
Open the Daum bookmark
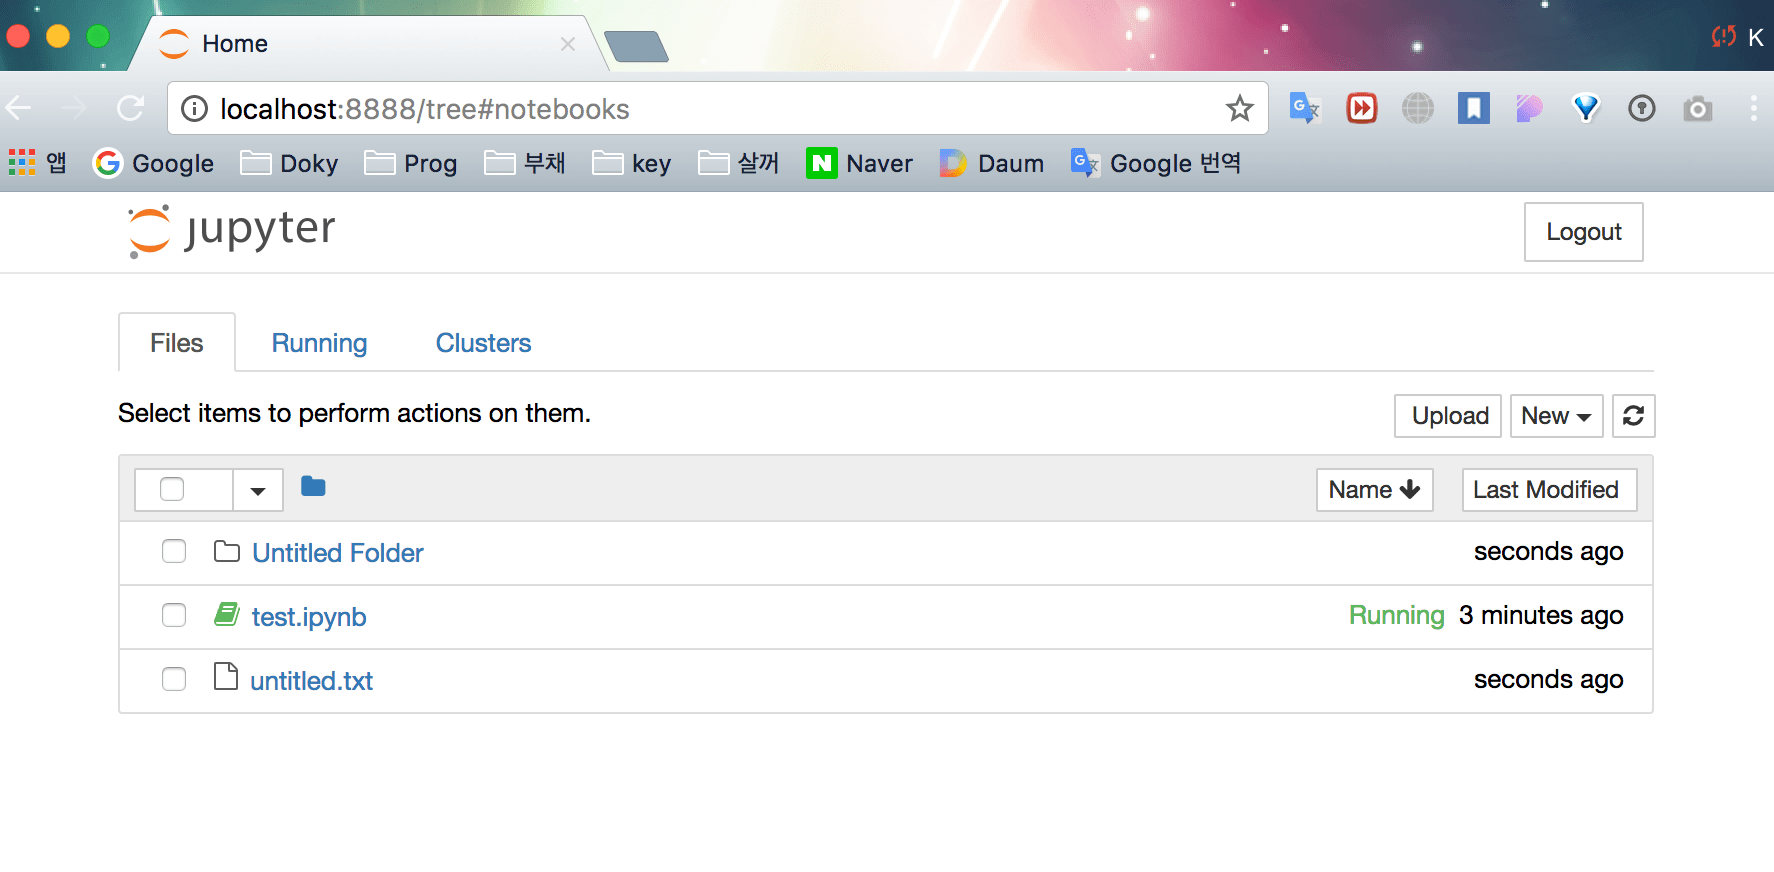click(x=991, y=162)
